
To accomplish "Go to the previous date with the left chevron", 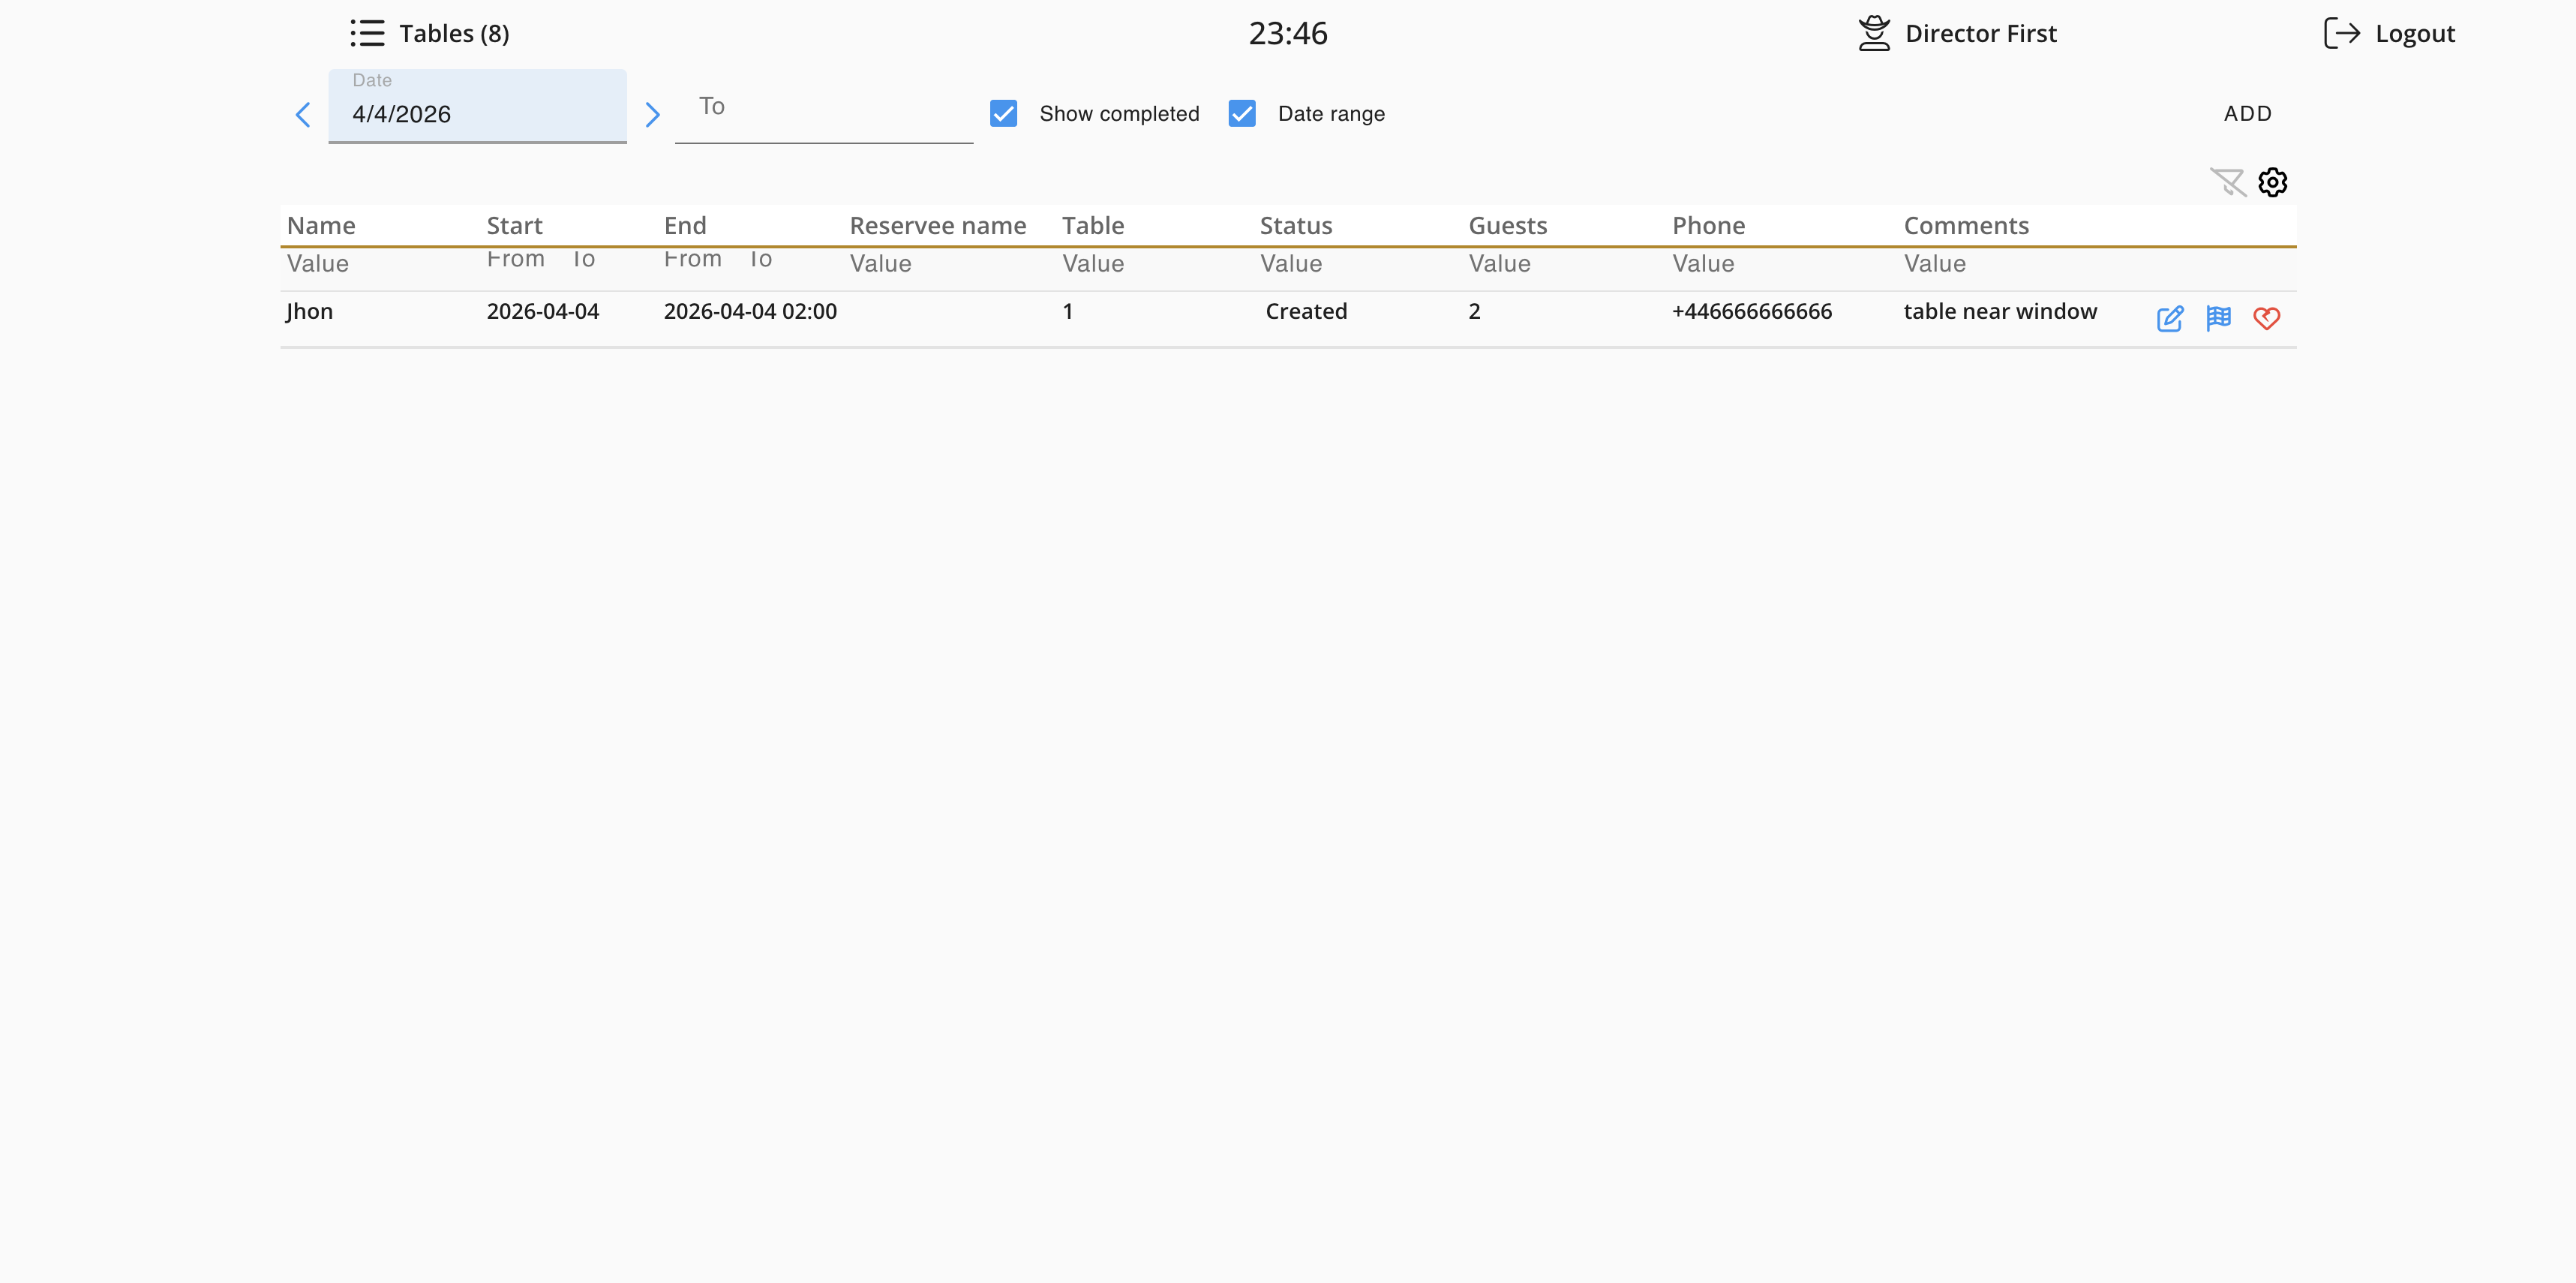I will 303,115.
